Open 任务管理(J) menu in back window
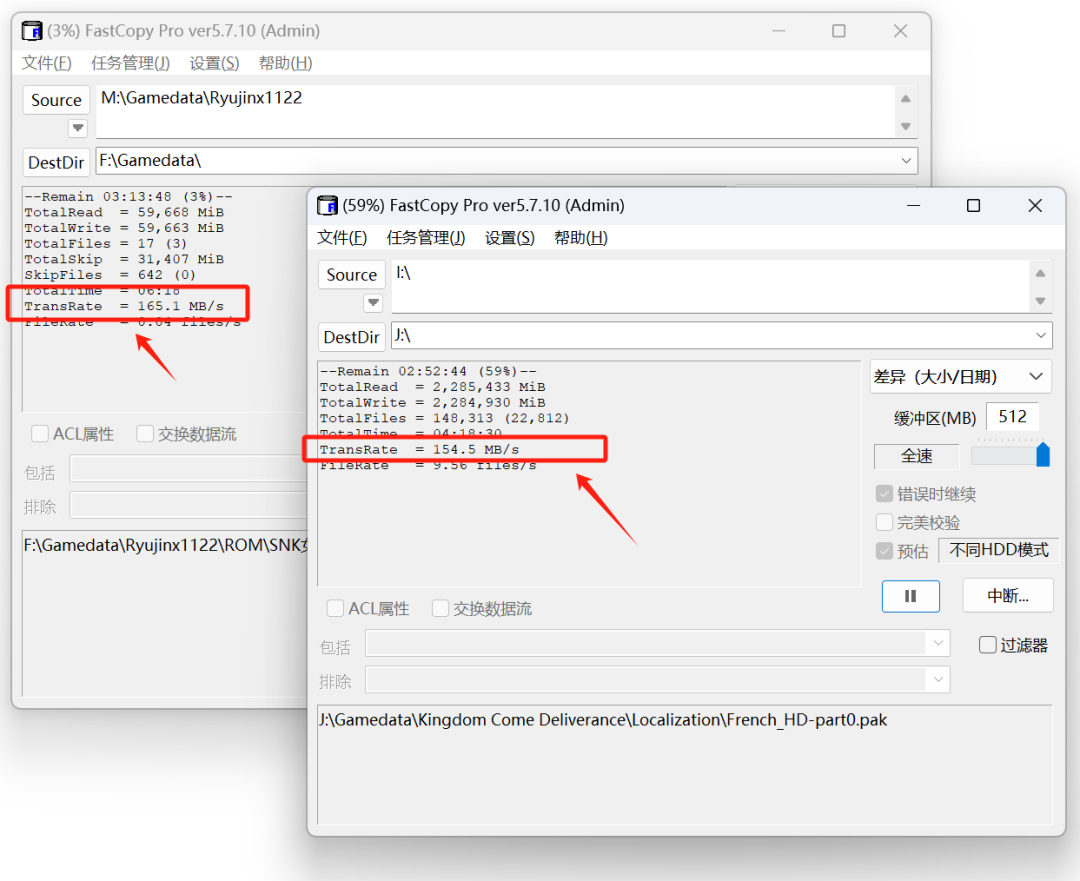This screenshot has height=881, width=1080. pyautogui.click(x=131, y=63)
